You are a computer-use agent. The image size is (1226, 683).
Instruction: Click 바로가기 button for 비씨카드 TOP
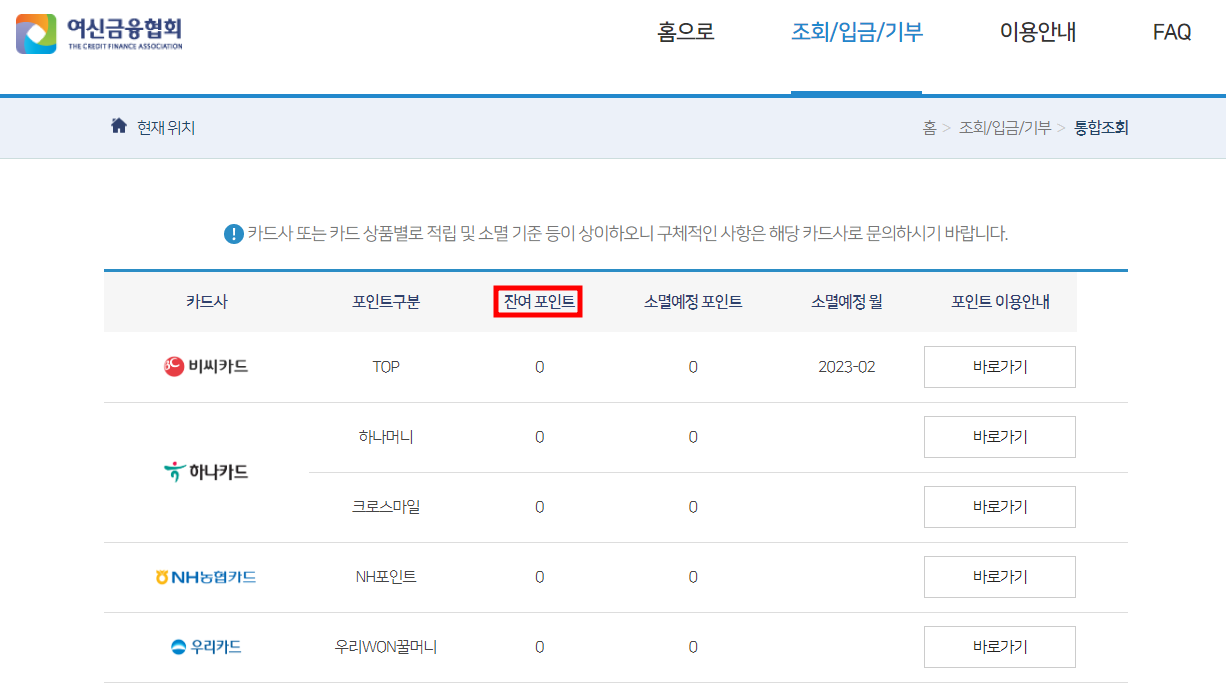click(x=1000, y=367)
